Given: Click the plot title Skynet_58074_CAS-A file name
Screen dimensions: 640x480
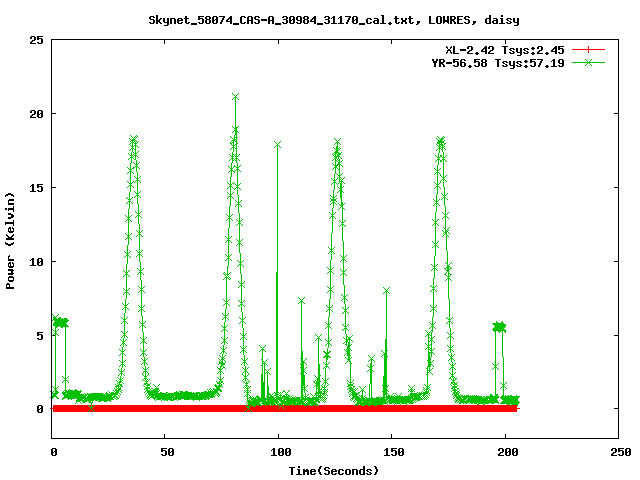Looking at the screenshot, I should (x=333, y=20).
